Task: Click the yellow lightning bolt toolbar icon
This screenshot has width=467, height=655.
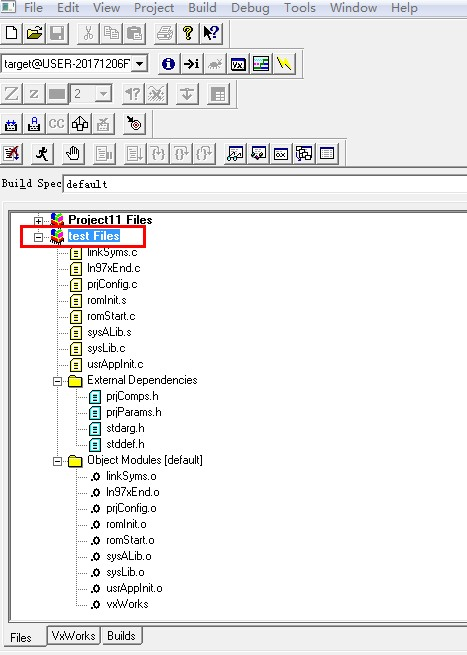Action: coord(284,64)
